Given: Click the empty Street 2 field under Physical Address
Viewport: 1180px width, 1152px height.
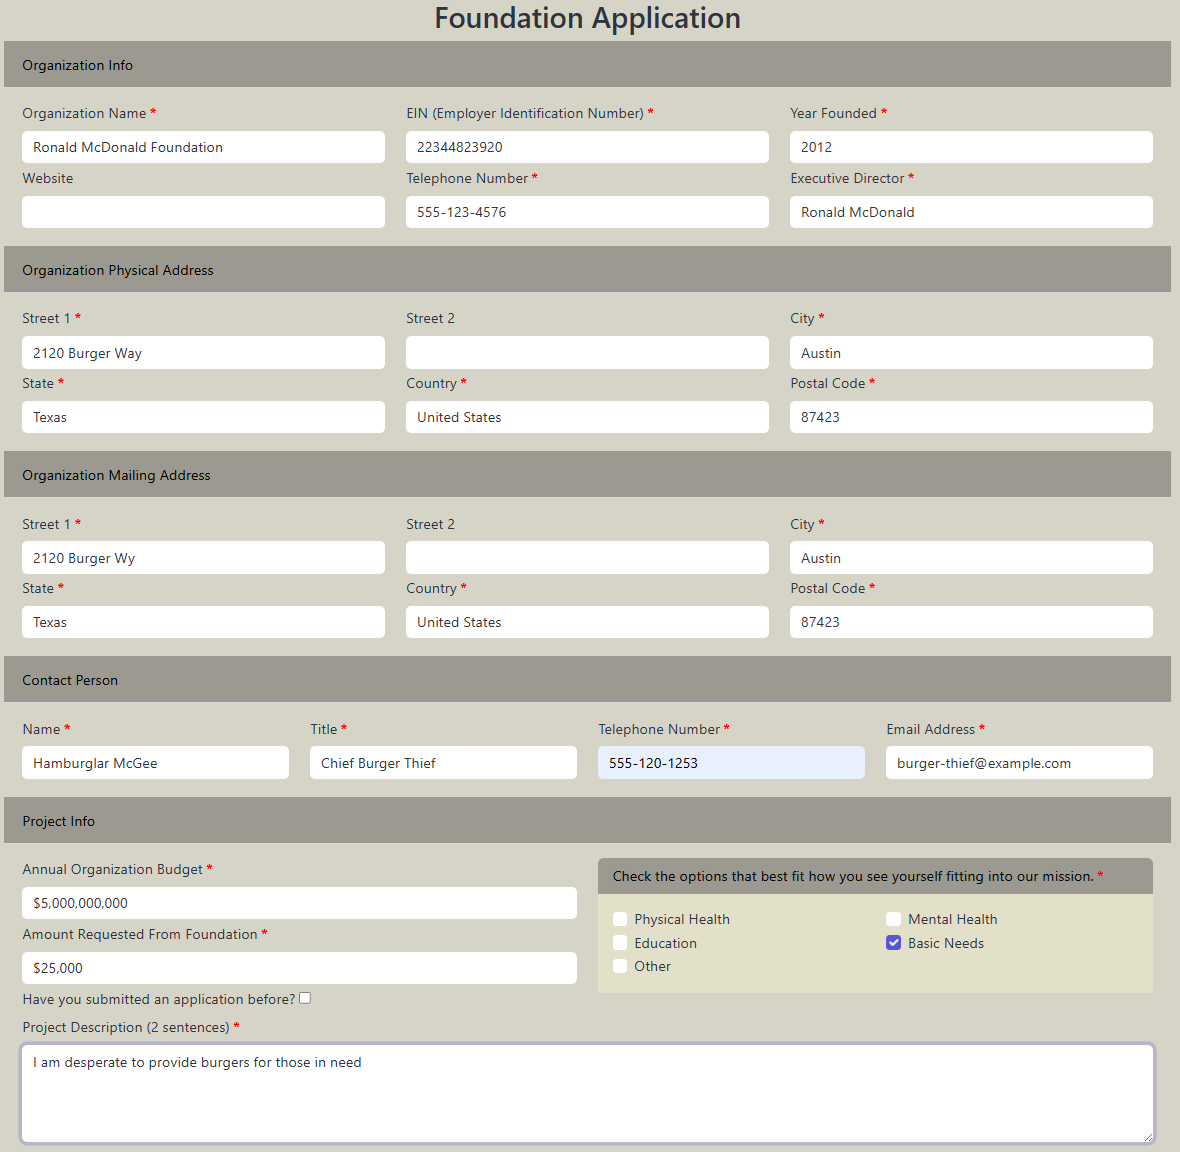Looking at the screenshot, I should click(587, 353).
